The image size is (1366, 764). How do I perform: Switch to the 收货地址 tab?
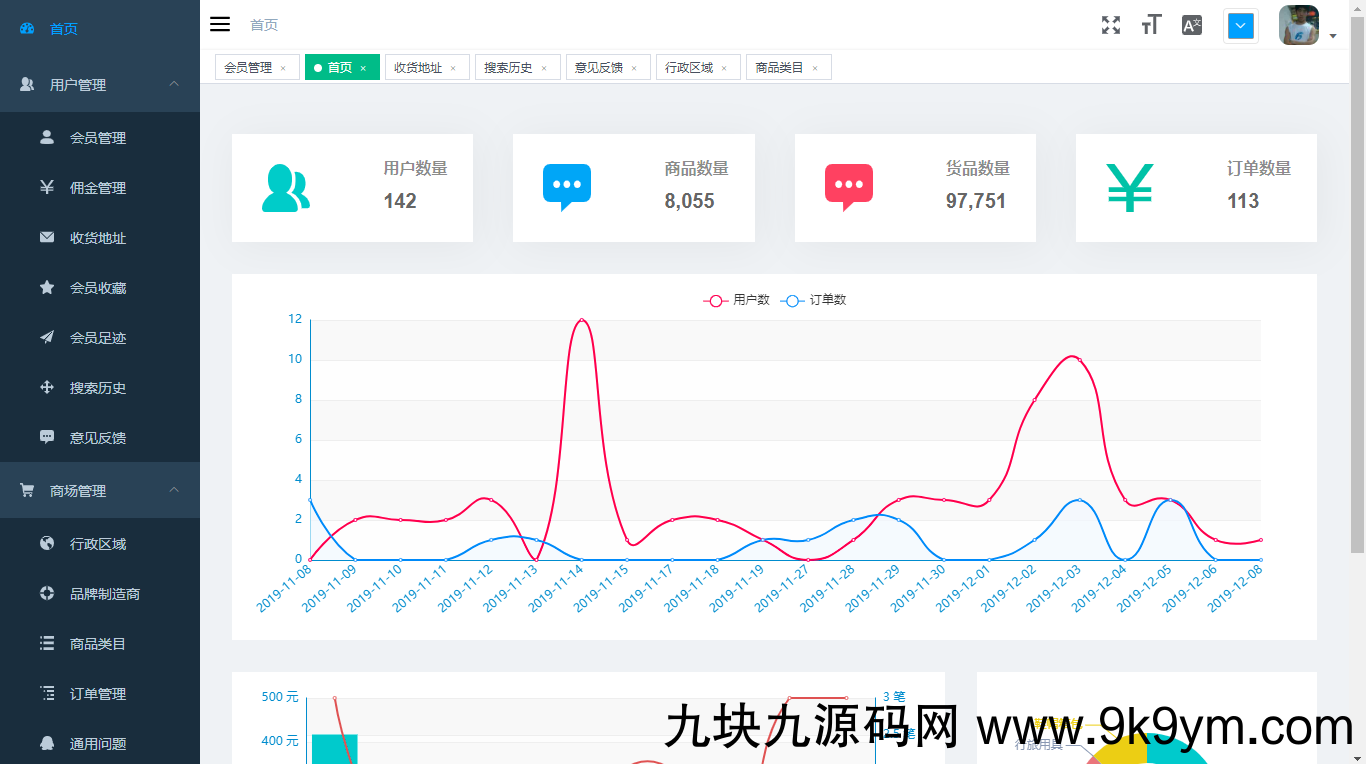[x=418, y=68]
